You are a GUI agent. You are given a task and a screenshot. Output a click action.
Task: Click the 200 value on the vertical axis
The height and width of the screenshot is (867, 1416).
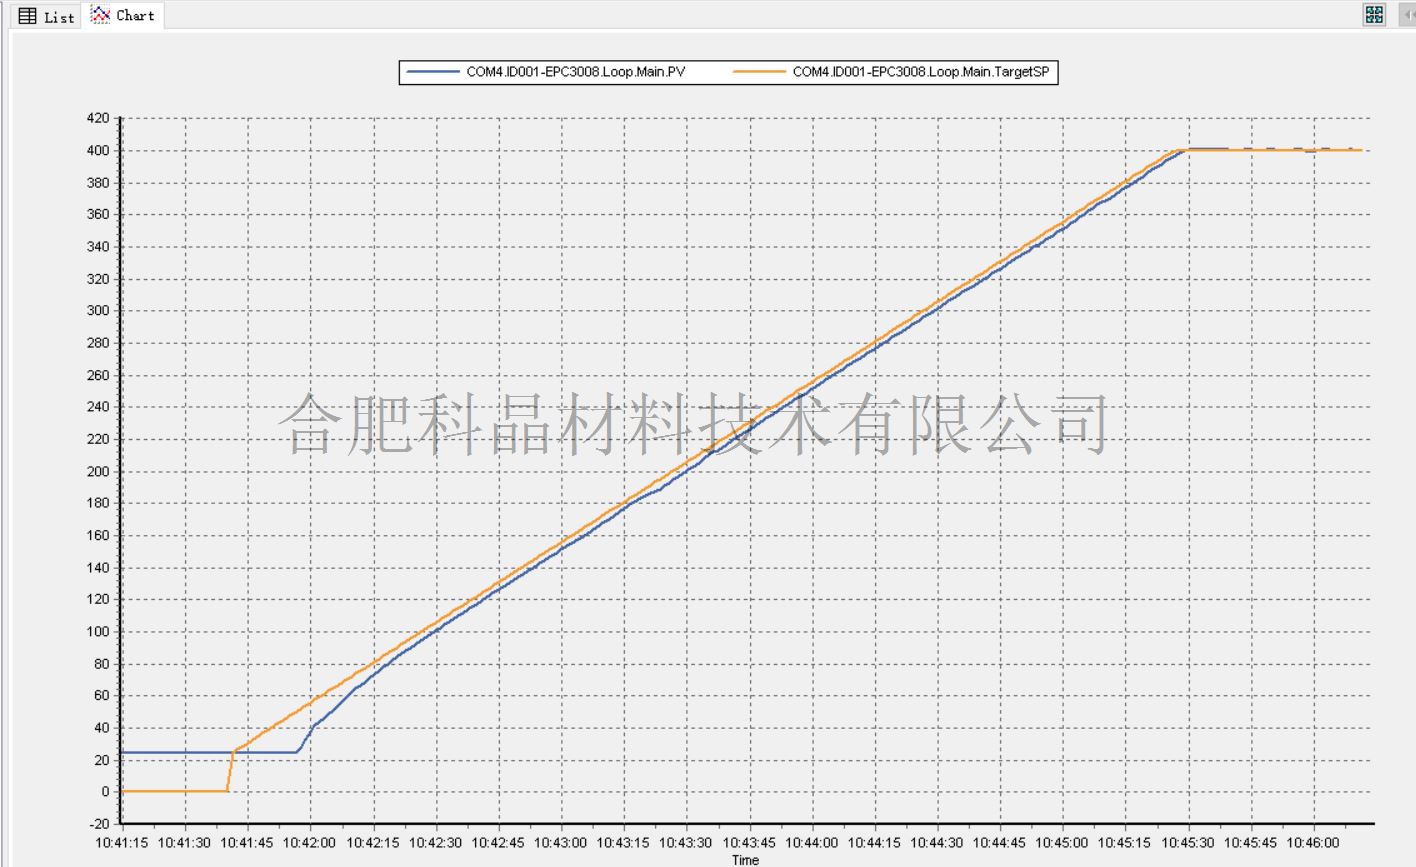pyautogui.click(x=97, y=471)
